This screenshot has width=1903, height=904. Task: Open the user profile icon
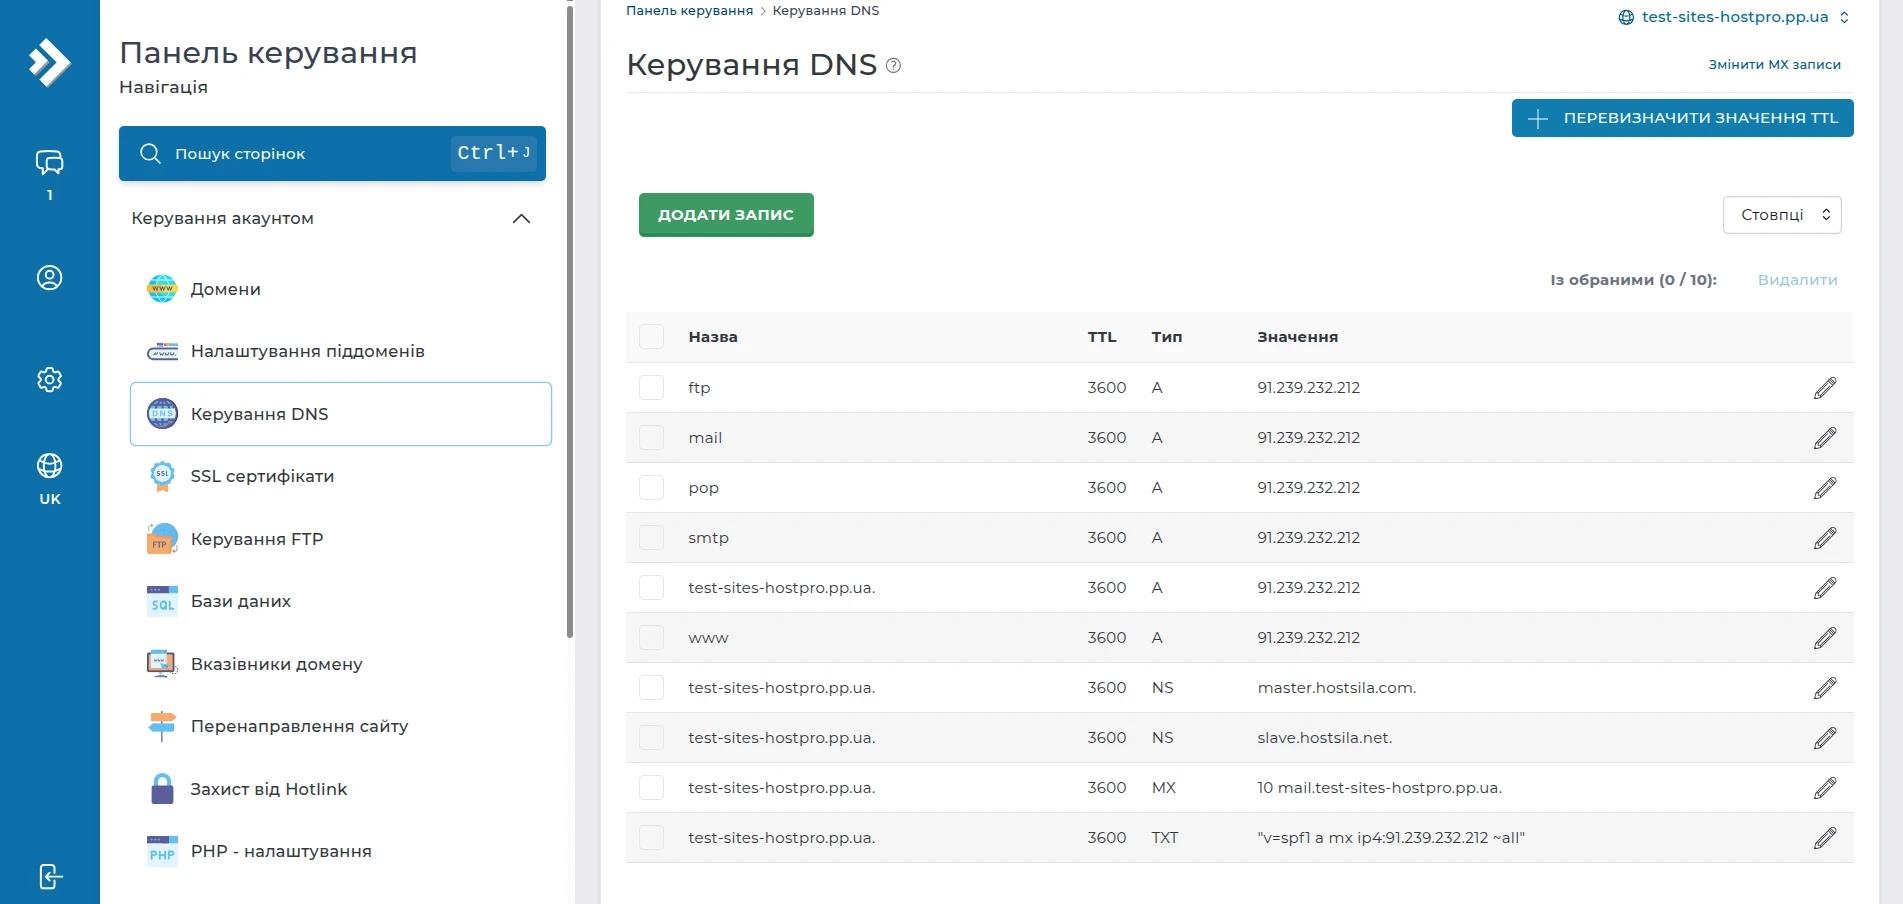[x=49, y=278]
